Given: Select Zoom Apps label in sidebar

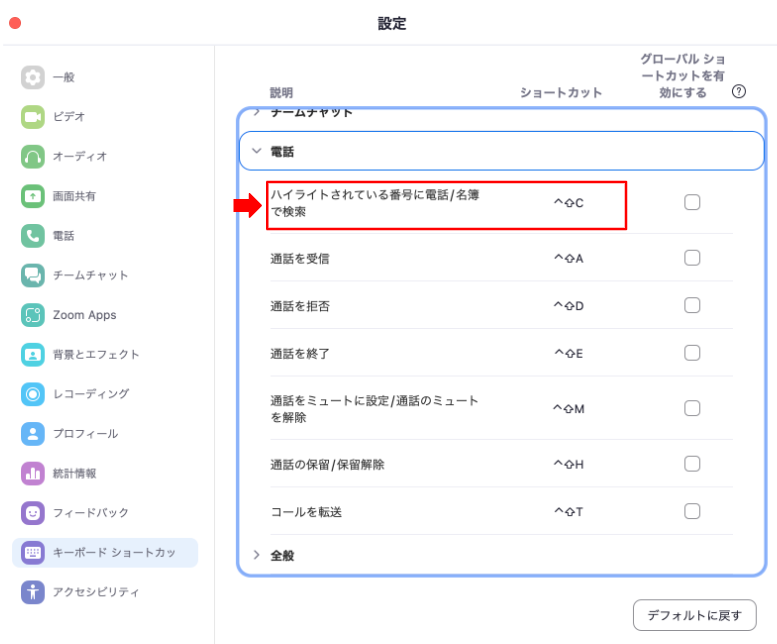Looking at the screenshot, I should [x=85, y=315].
